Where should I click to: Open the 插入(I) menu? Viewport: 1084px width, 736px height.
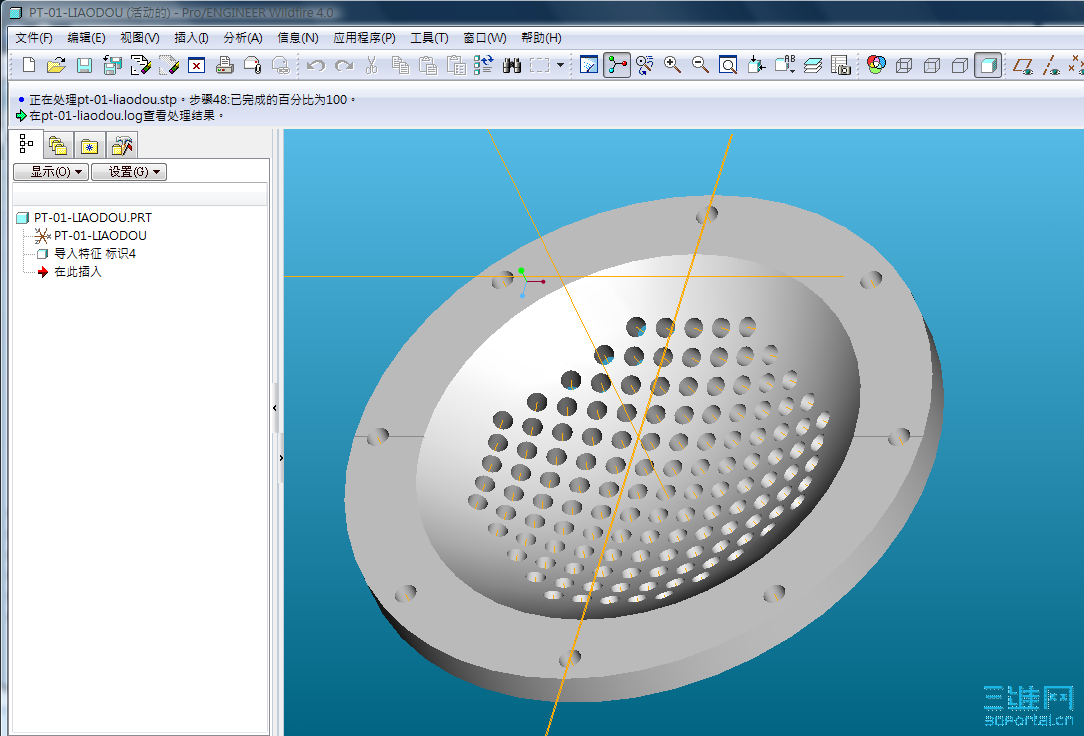coord(191,38)
